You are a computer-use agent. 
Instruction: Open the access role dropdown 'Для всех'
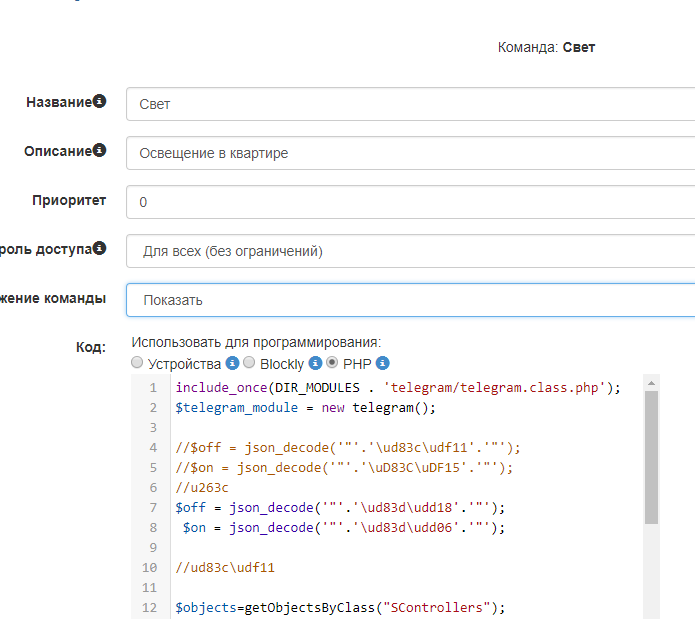410,251
